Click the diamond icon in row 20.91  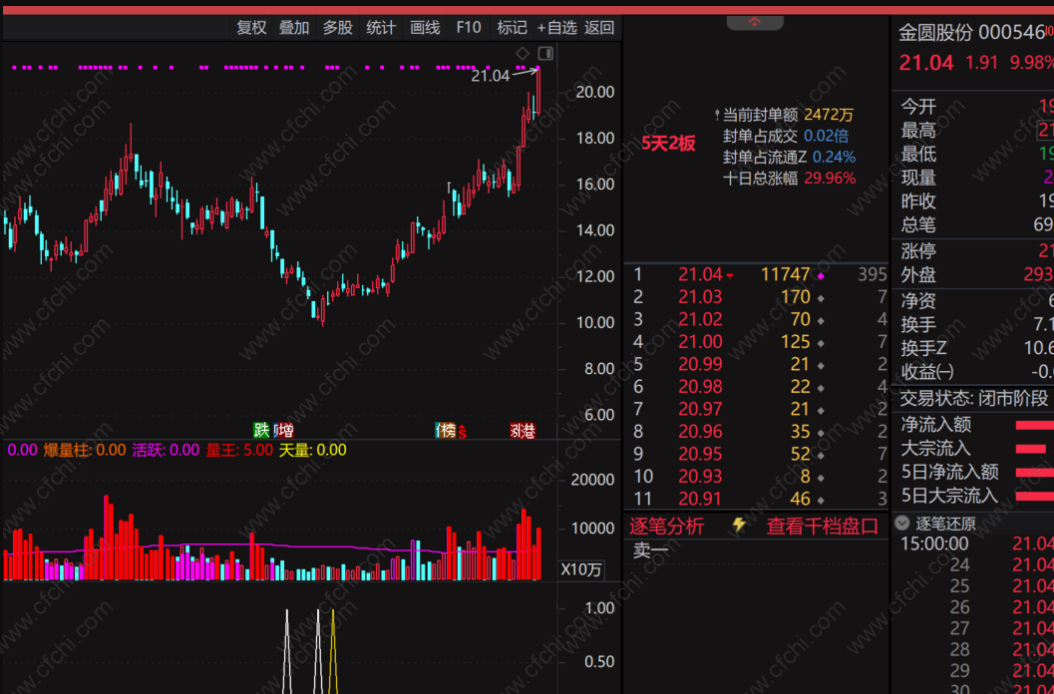pos(820,500)
